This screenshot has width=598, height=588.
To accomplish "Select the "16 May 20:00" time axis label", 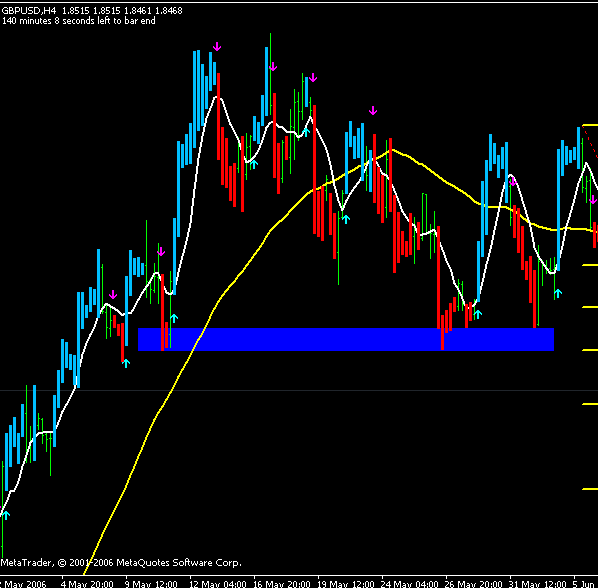I will 282,584.
